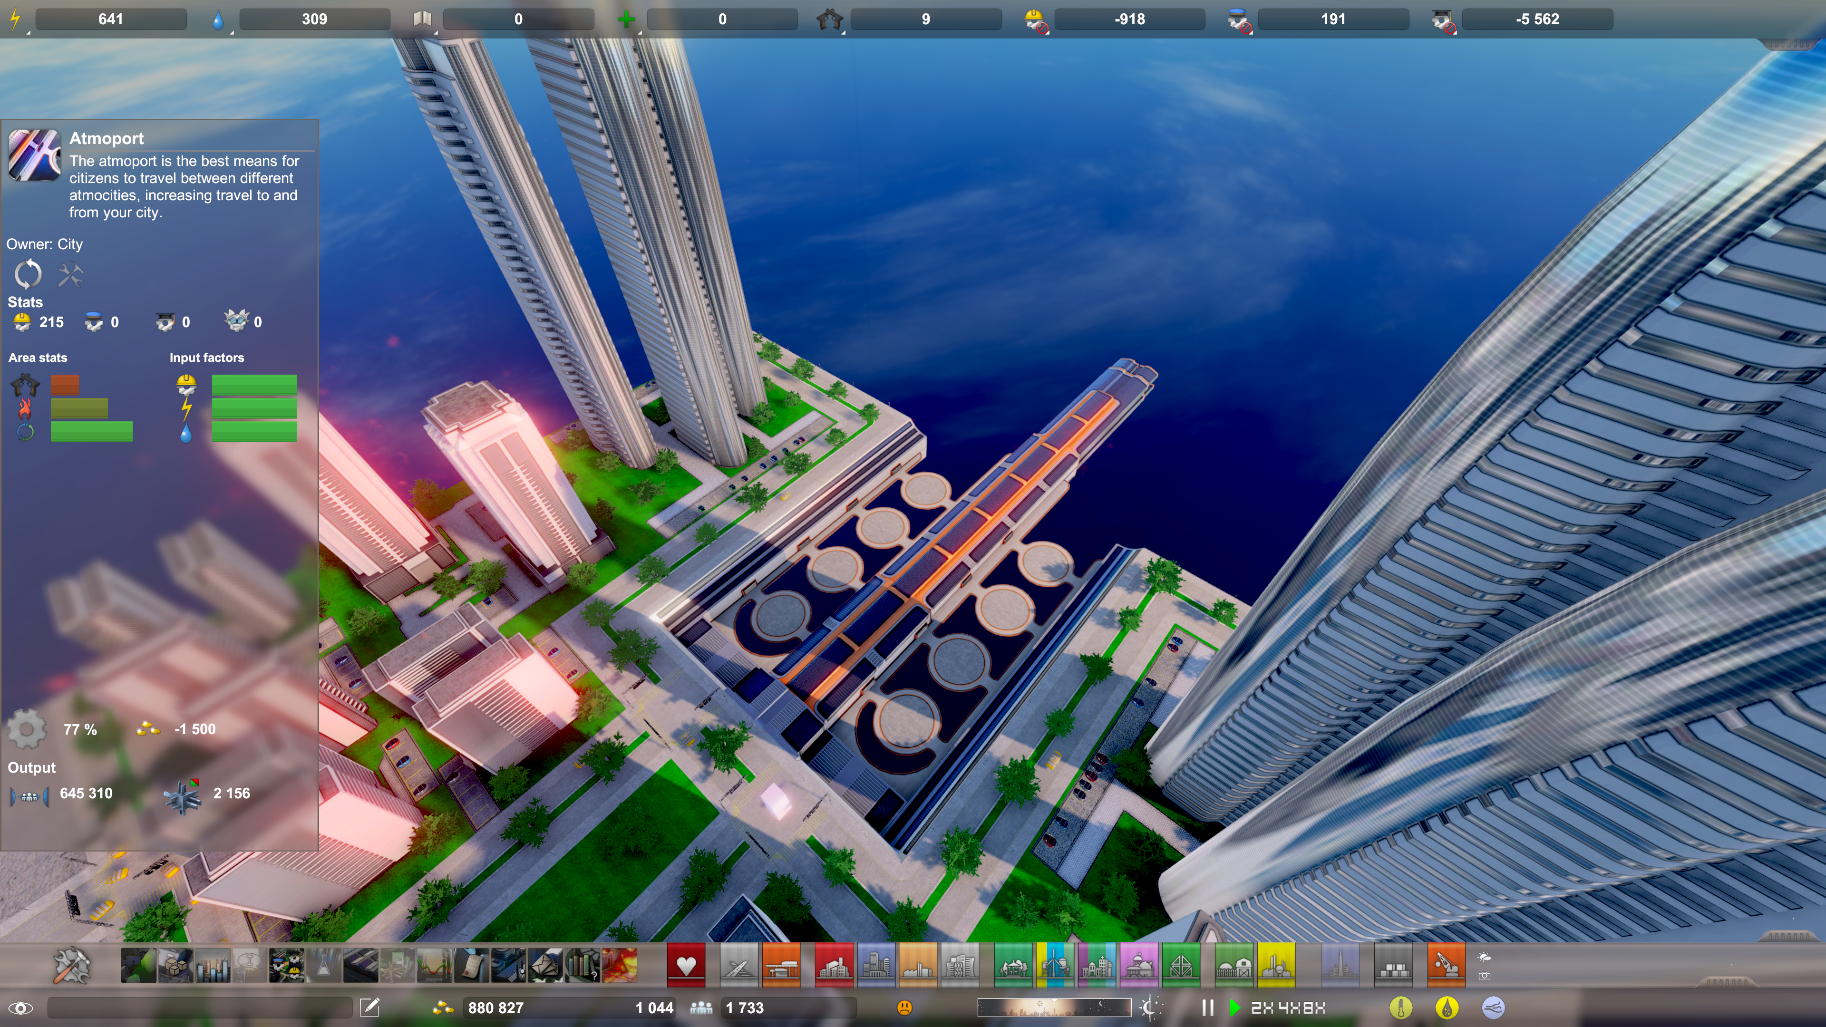This screenshot has width=1826, height=1027.
Task: Open the stock graph economy overlay
Action: 434,966
